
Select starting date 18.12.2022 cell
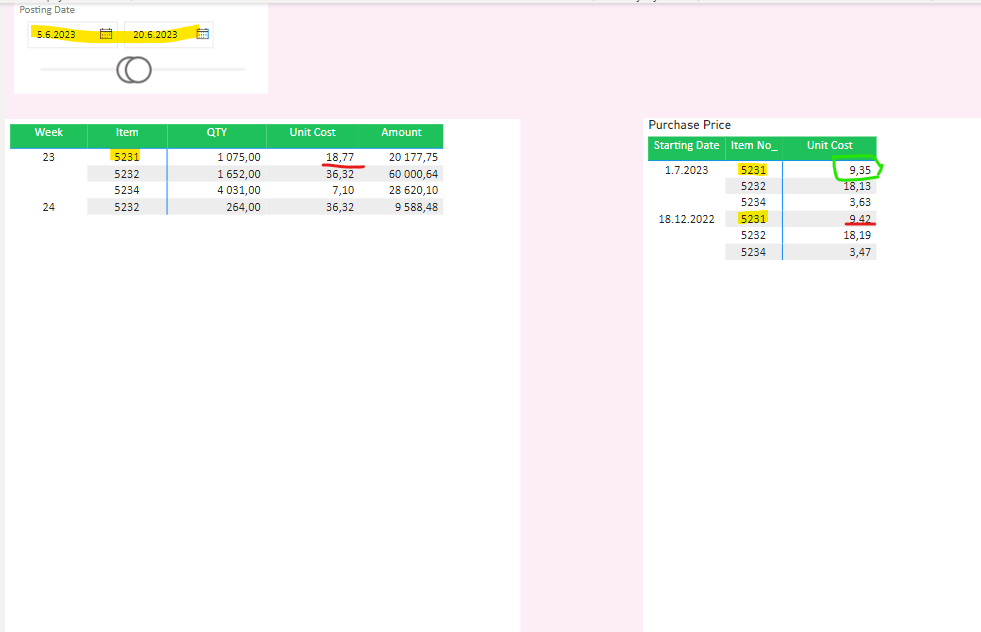[686, 219]
